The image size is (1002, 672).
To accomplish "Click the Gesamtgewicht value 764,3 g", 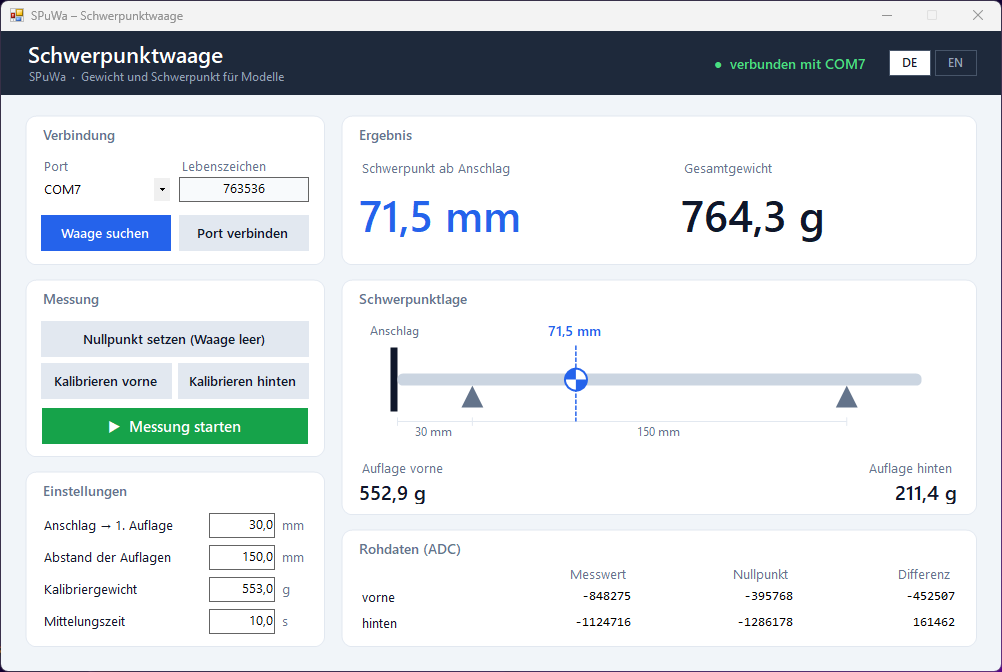I will (x=753, y=218).
